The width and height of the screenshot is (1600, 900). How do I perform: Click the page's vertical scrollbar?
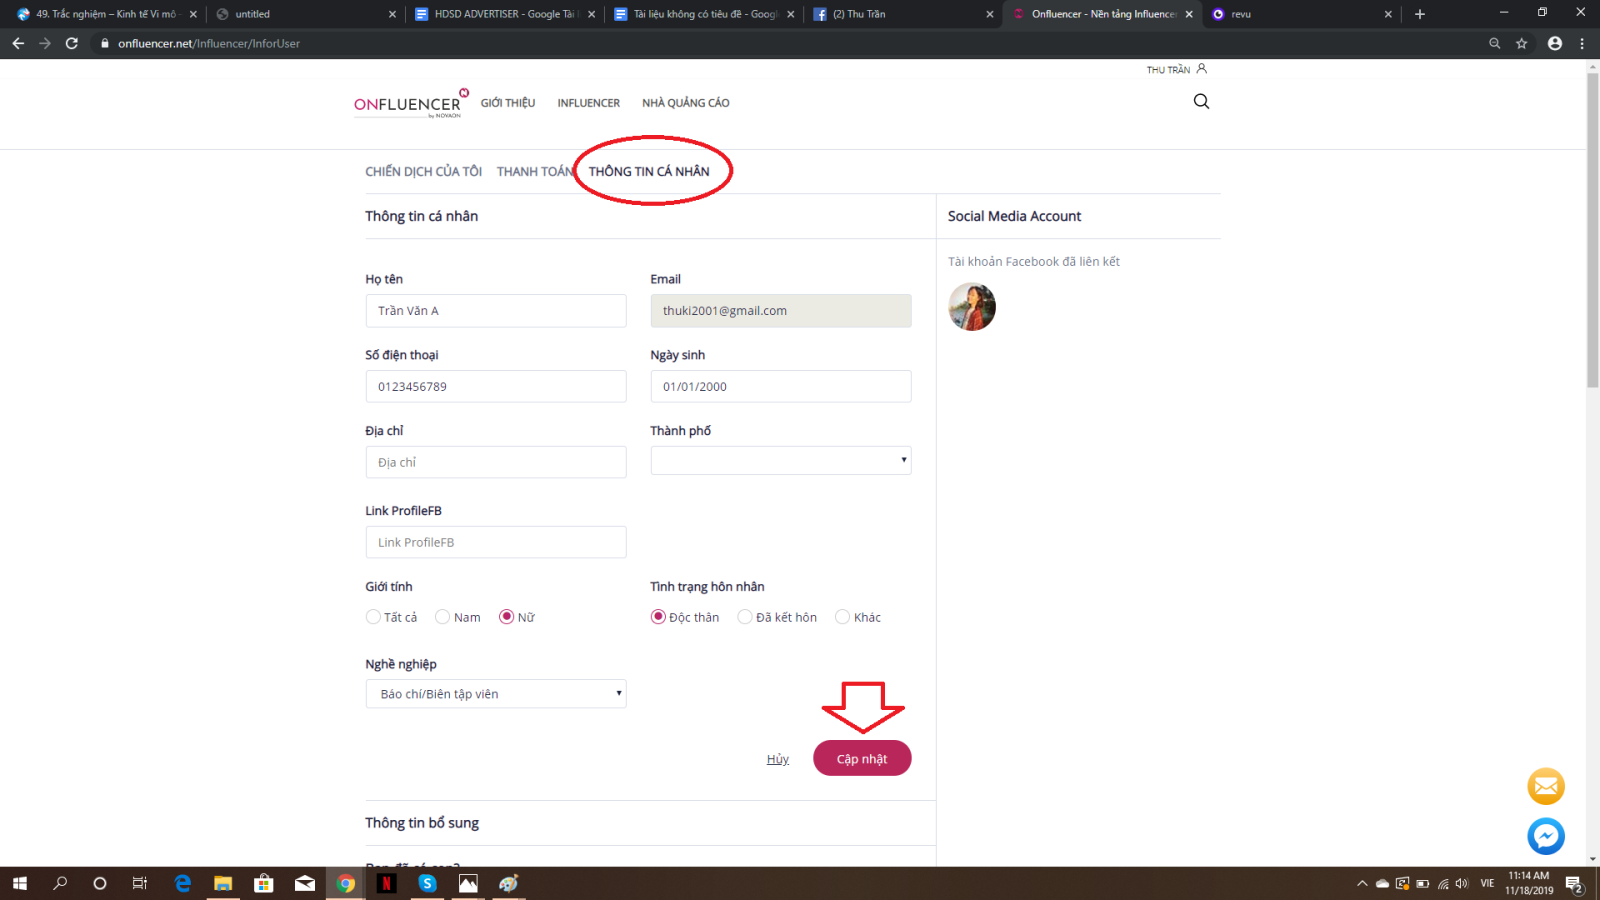pos(1592,230)
